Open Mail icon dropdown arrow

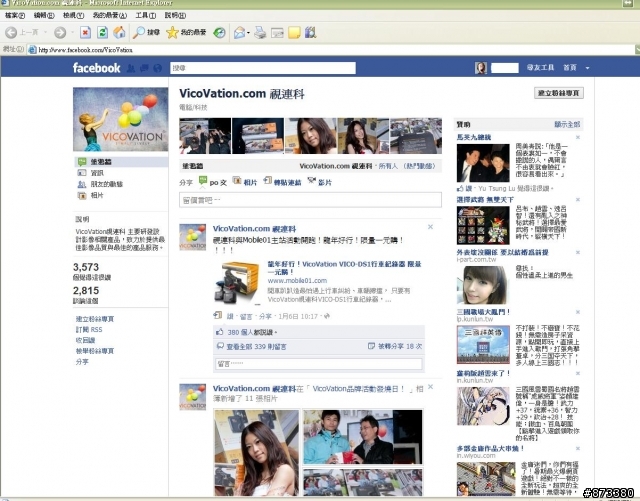(248, 33)
